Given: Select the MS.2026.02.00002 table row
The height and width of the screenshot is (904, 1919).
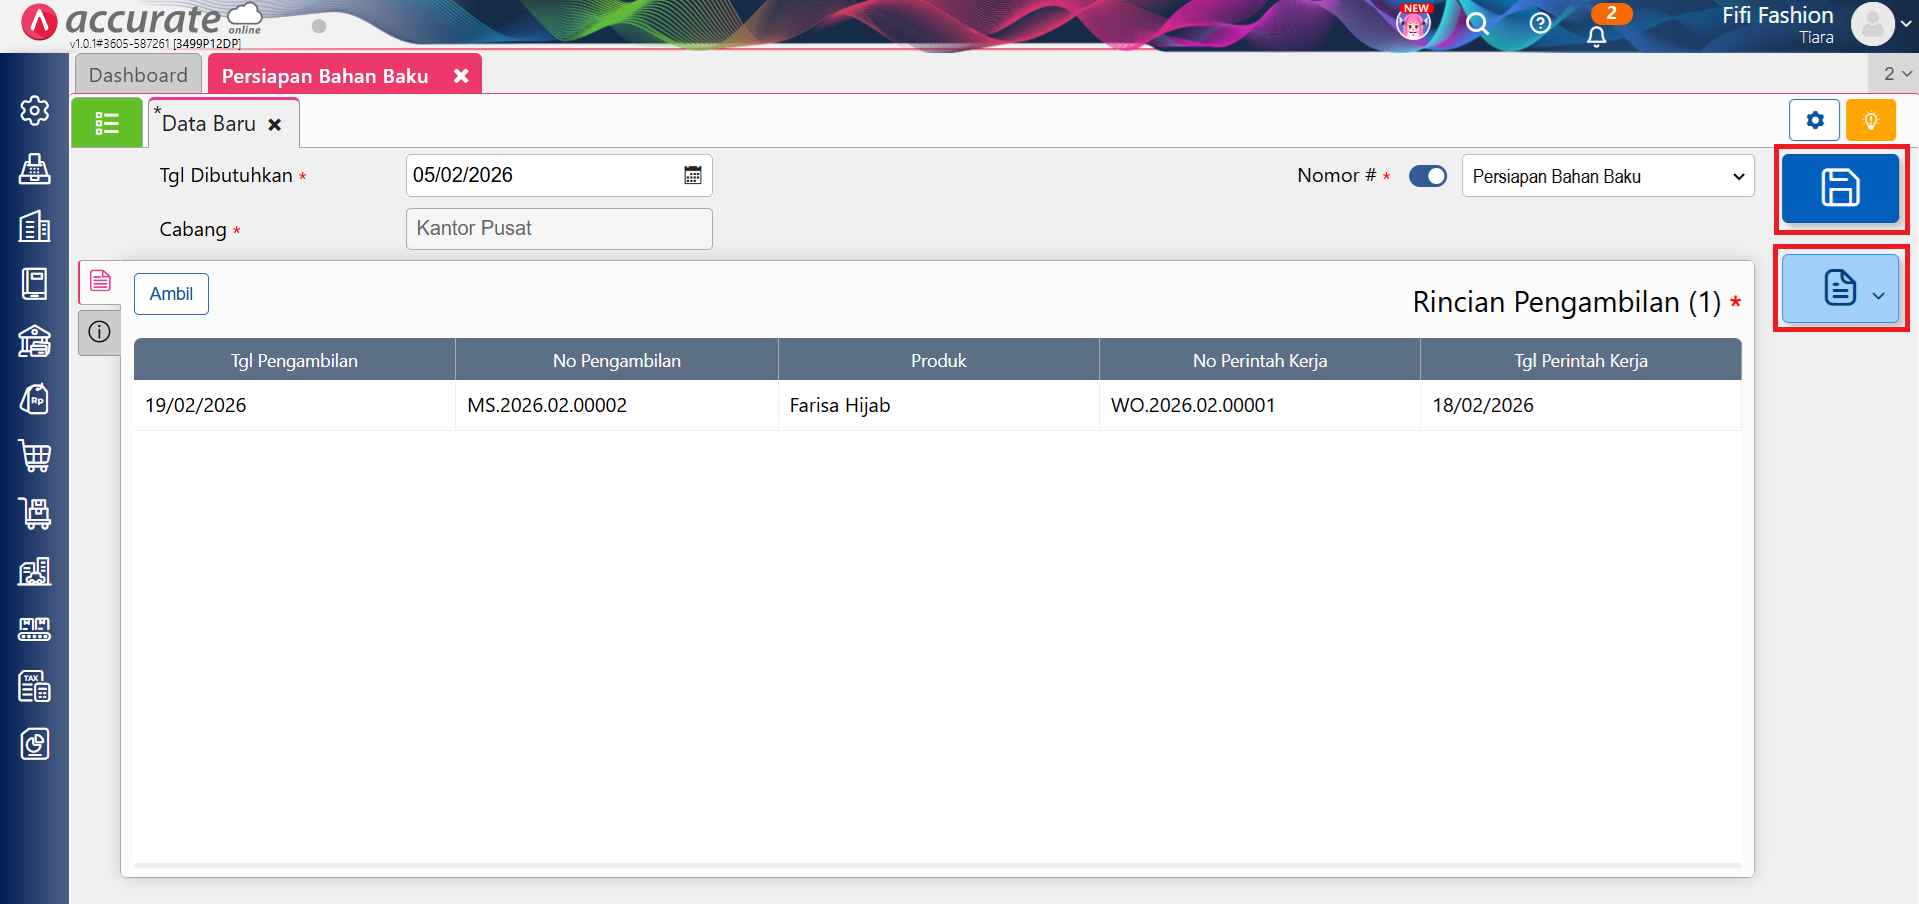Looking at the screenshot, I should tap(547, 405).
